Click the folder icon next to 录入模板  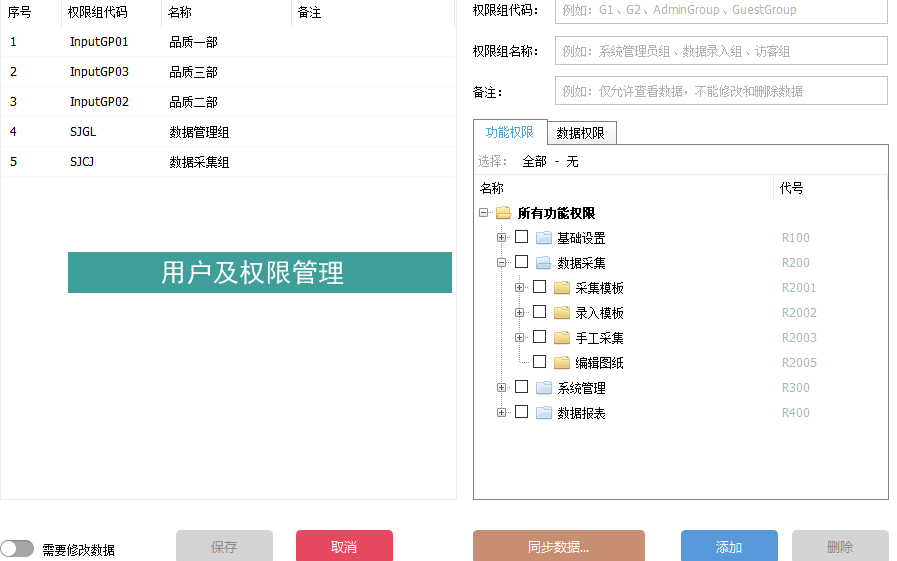tap(562, 313)
